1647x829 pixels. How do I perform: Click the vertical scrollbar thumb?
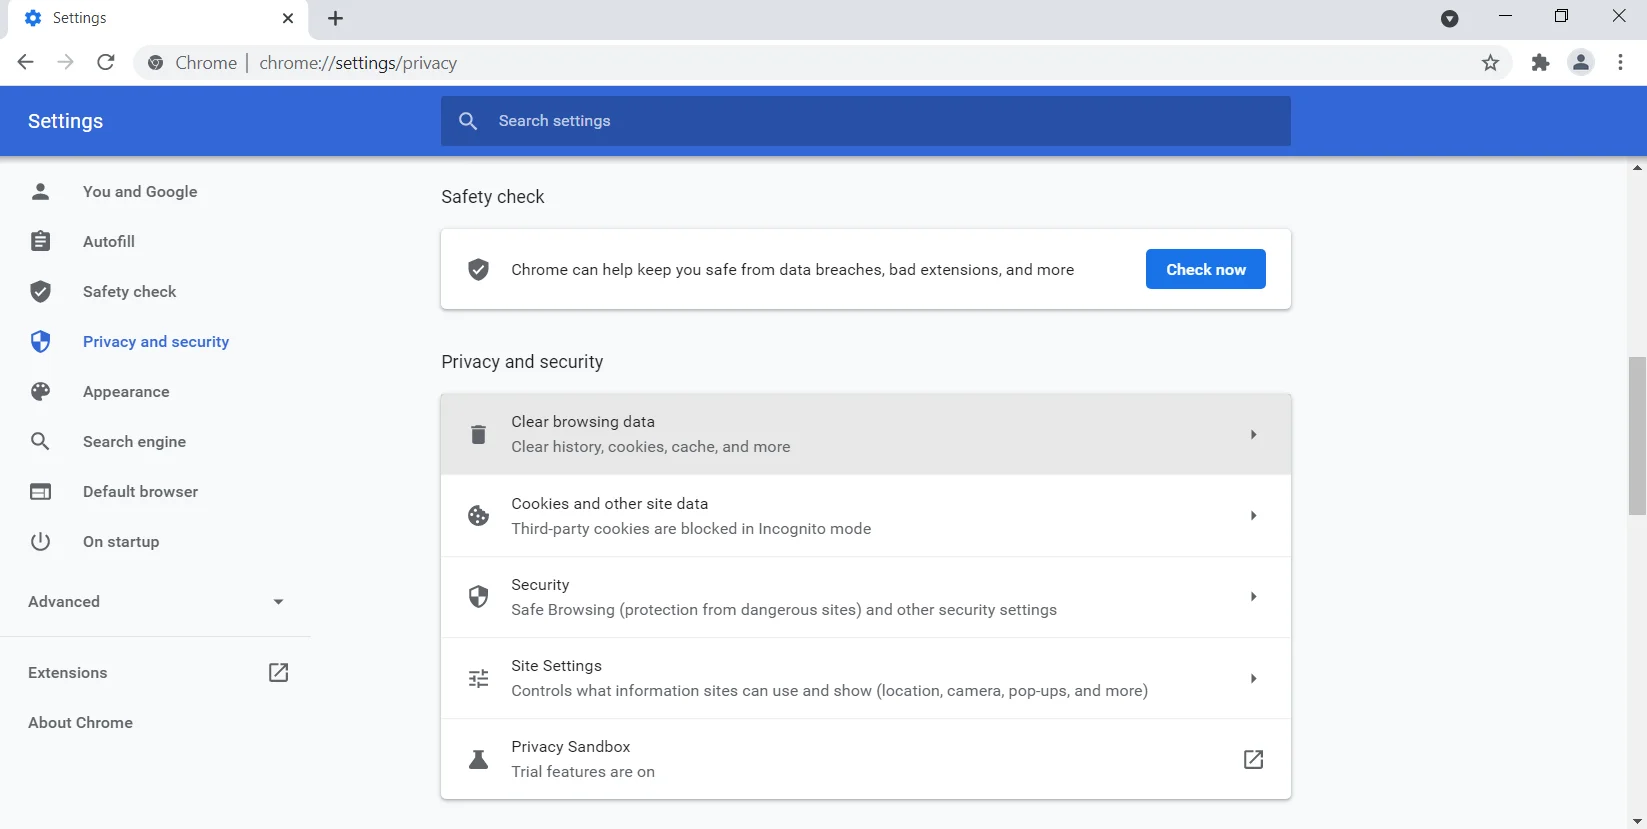coord(1637,436)
